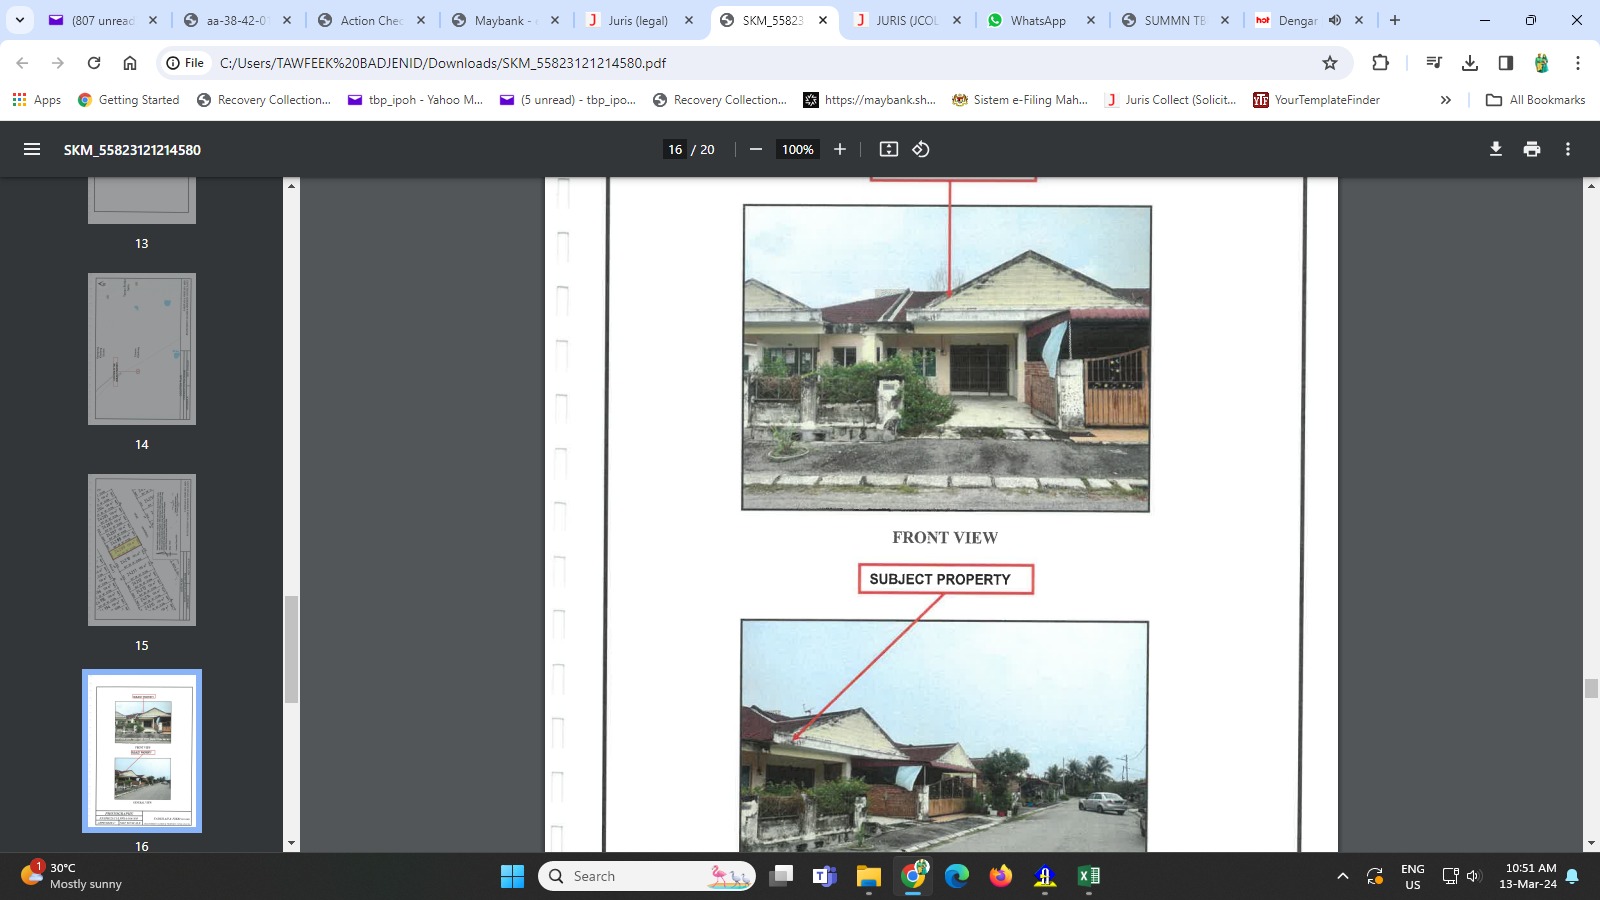Download the PDF from viewer toolbar
The width and height of the screenshot is (1600, 900).
[1496, 149]
